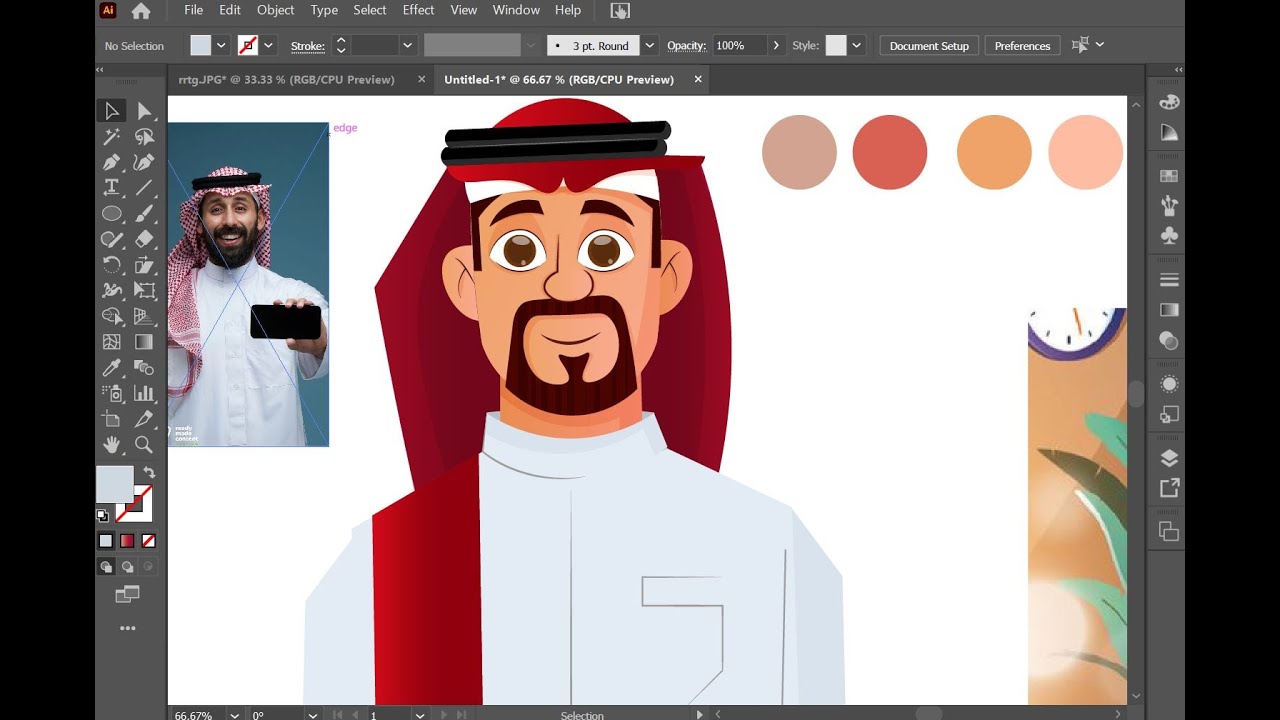Viewport: 1280px width, 720px height.
Task: Select the Line Segment tool
Action: click(x=144, y=187)
